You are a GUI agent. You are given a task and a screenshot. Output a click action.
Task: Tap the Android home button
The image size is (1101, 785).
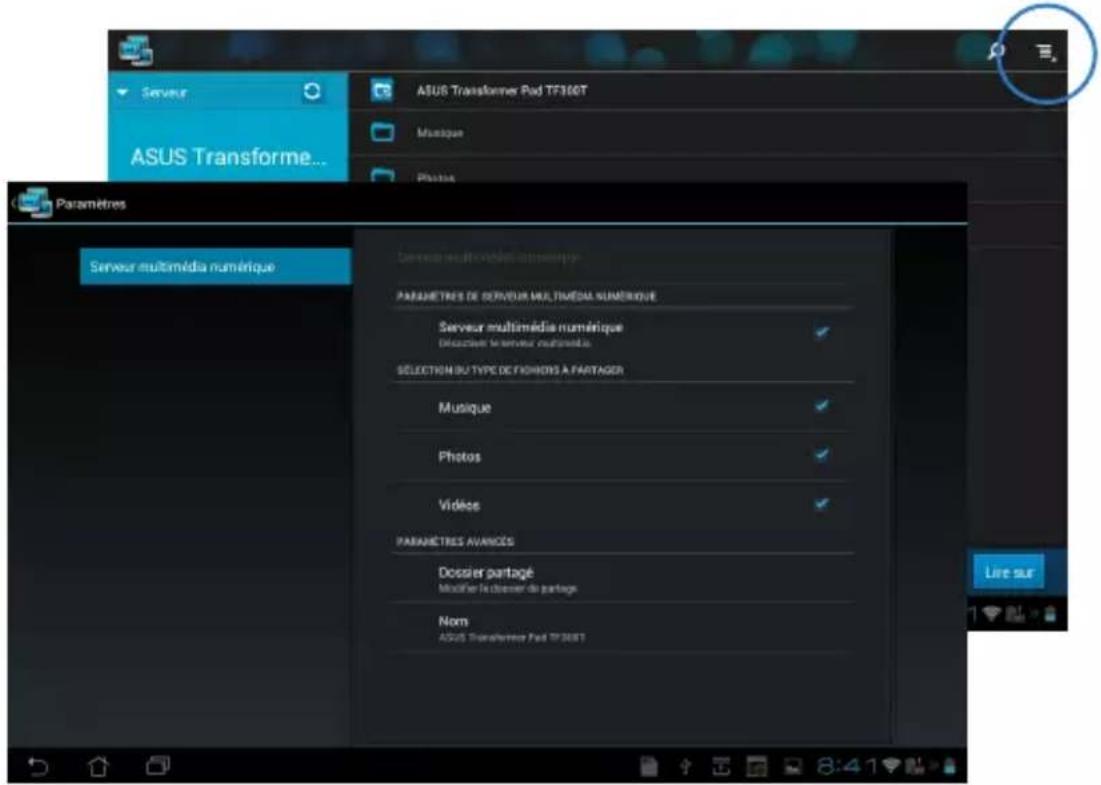[98, 766]
